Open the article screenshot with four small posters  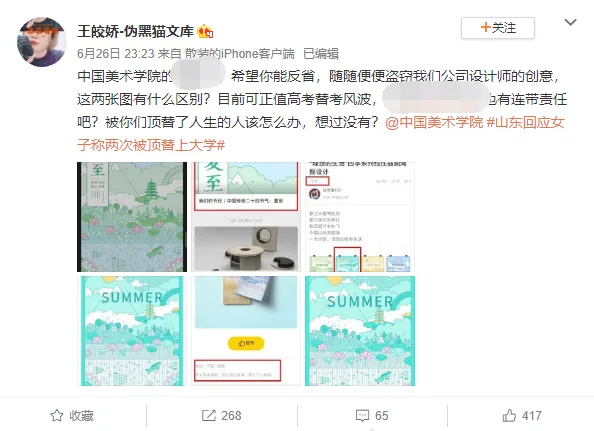point(360,217)
